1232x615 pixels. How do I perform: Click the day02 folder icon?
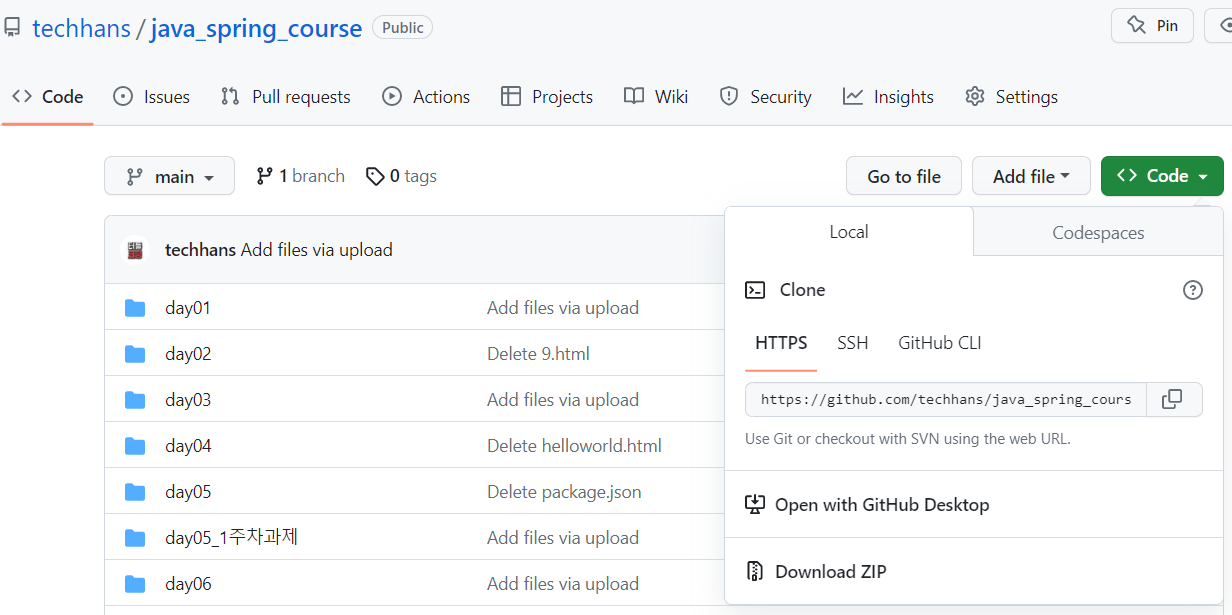click(x=135, y=354)
